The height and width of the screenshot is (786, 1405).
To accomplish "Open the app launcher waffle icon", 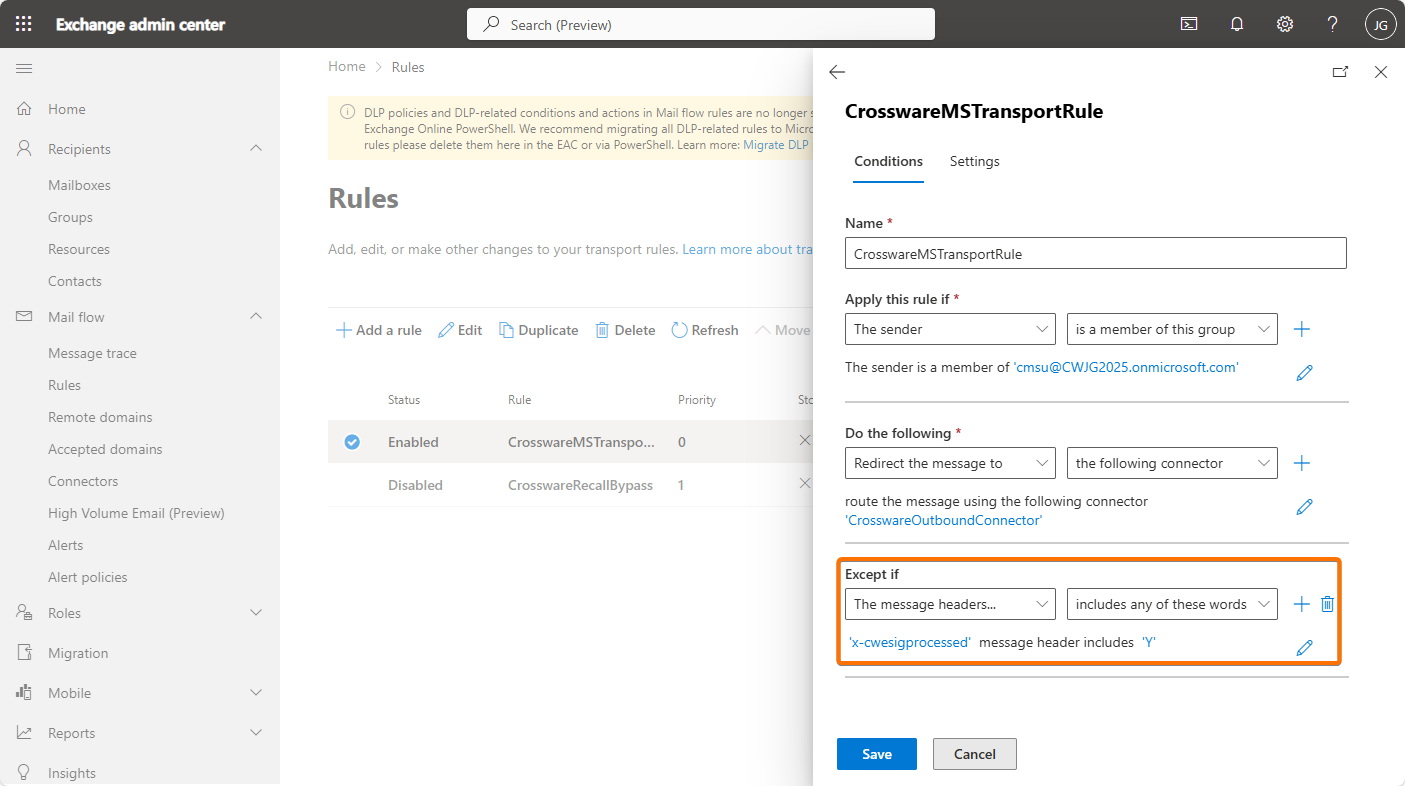I will pyautogui.click(x=24, y=24).
